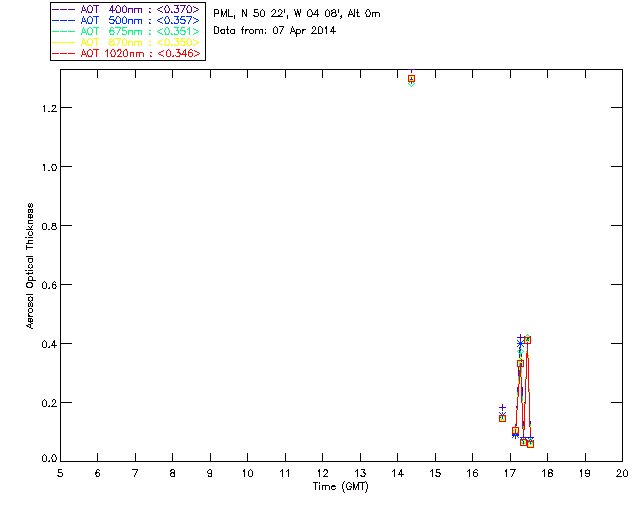Click the x-axis tick label 11
The height and width of the screenshot is (512, 640).
tap(285, 473)
